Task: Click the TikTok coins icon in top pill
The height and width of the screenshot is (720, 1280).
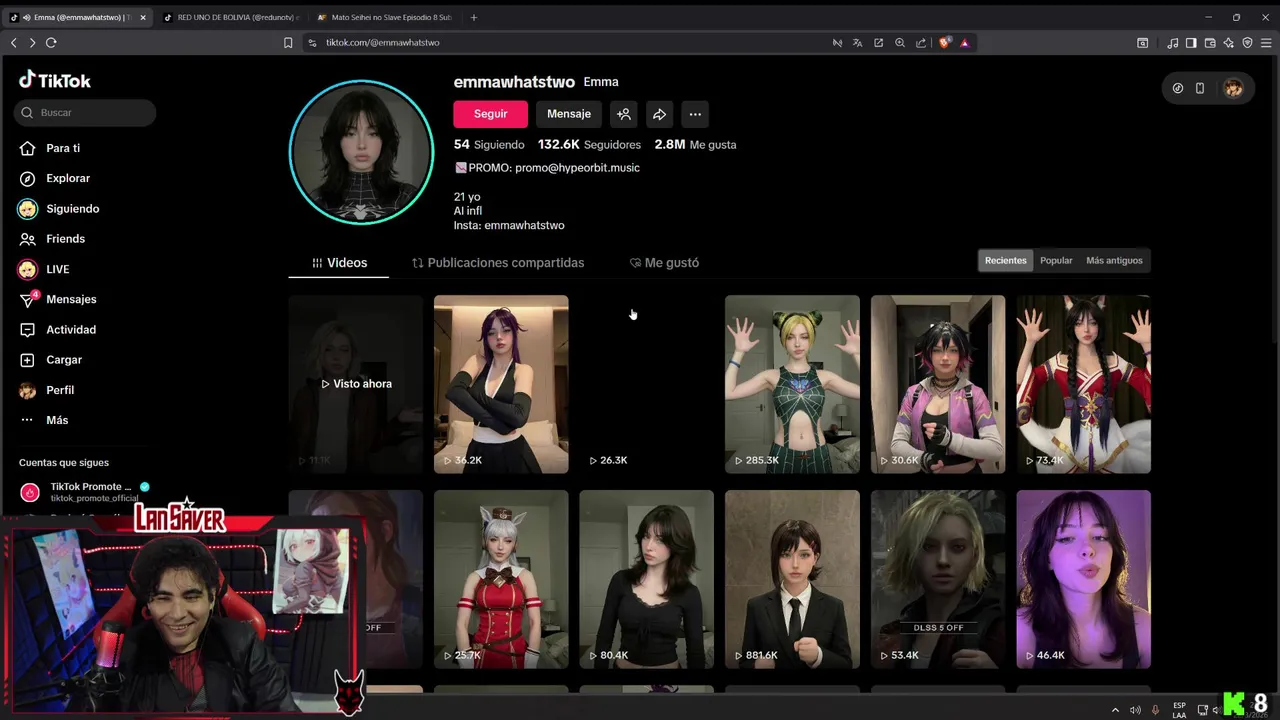Action: 1178,88
